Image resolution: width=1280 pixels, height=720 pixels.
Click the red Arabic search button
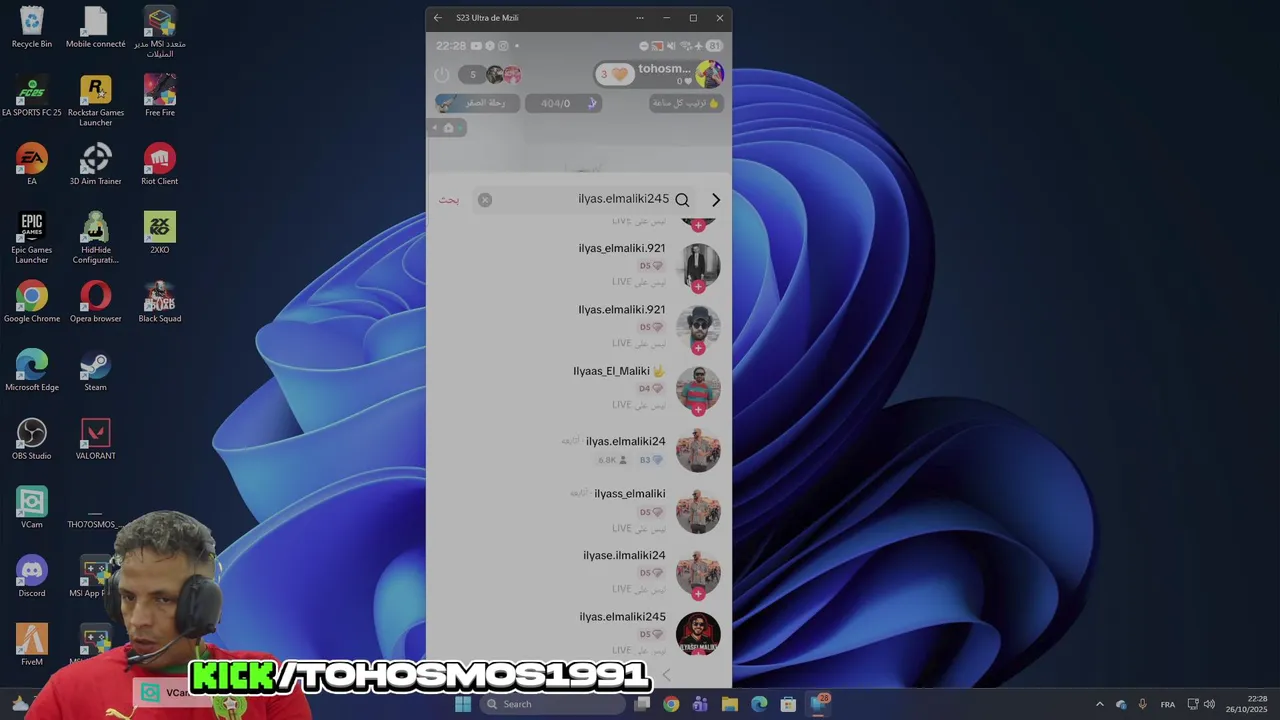449,200
